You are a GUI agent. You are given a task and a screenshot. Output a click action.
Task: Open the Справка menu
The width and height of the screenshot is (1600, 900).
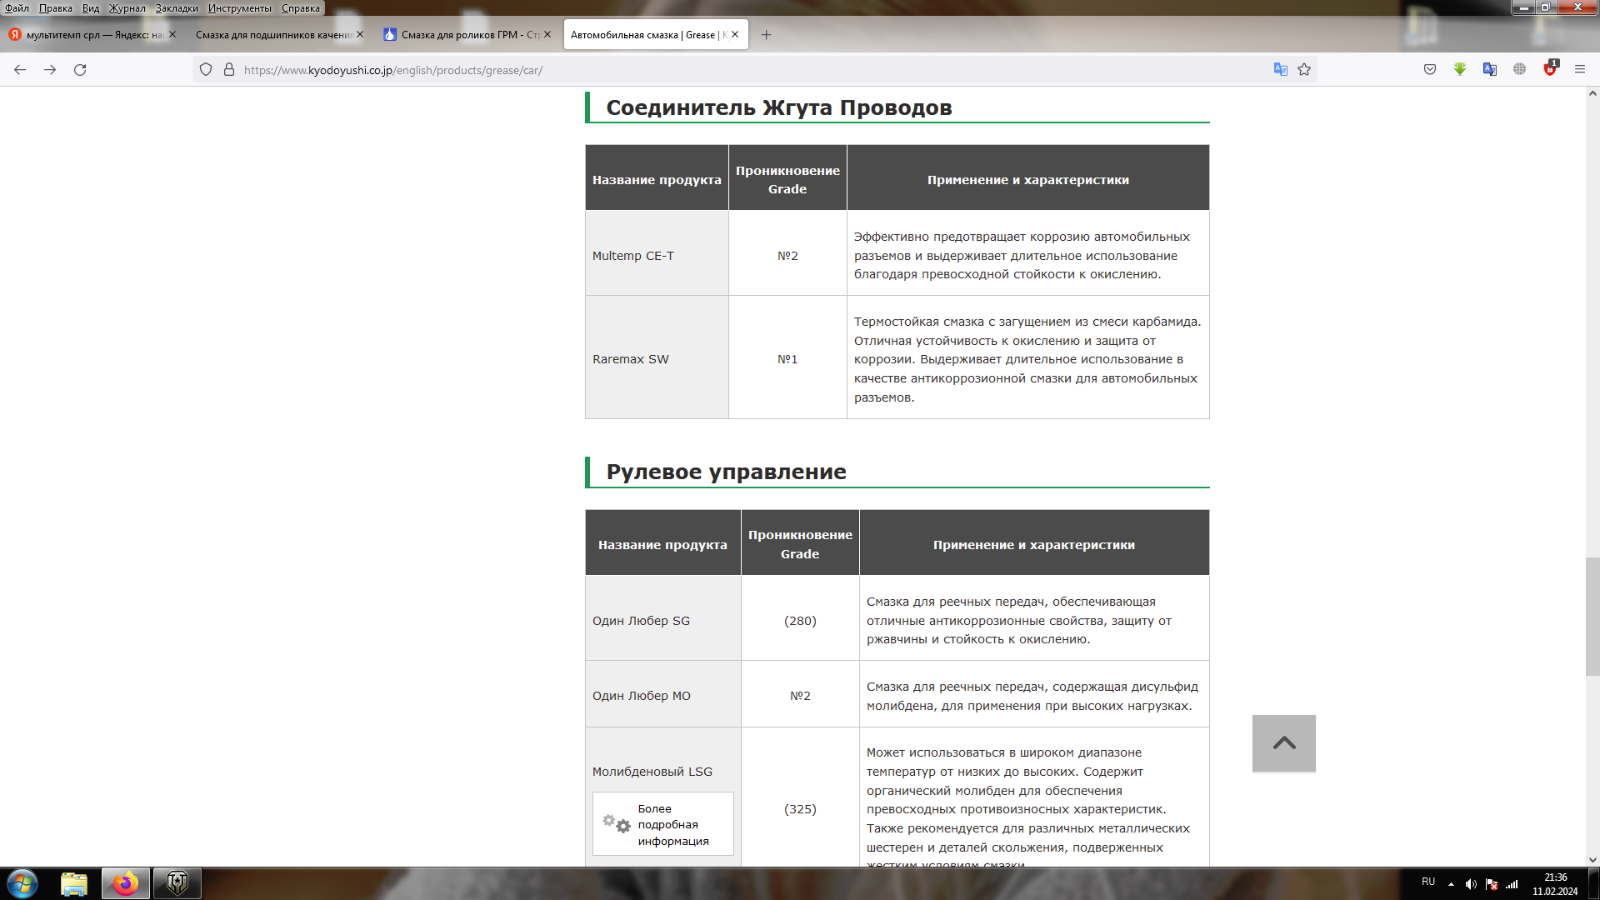pyautogui.click(x=301, y=8)
